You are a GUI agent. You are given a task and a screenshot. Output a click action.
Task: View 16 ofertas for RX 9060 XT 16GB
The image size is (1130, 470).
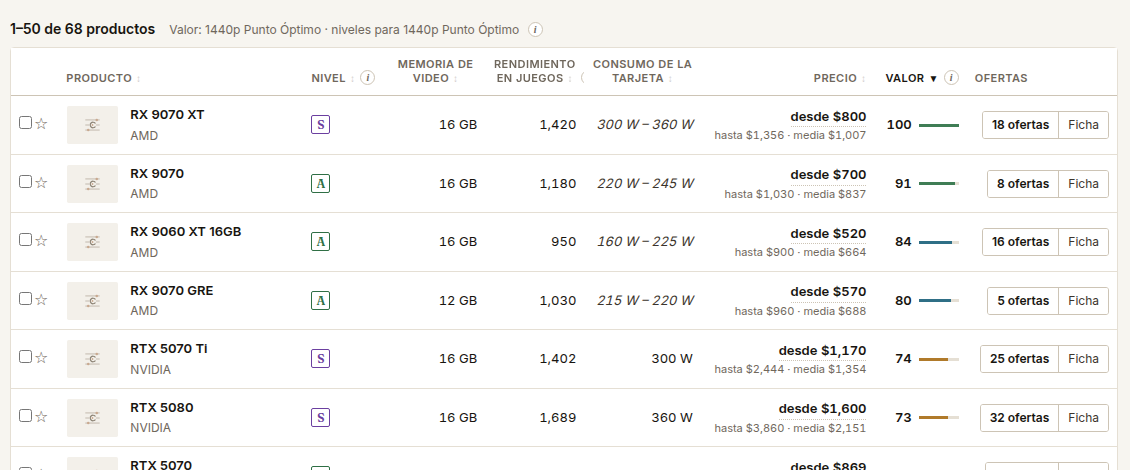click(1020, 241)
